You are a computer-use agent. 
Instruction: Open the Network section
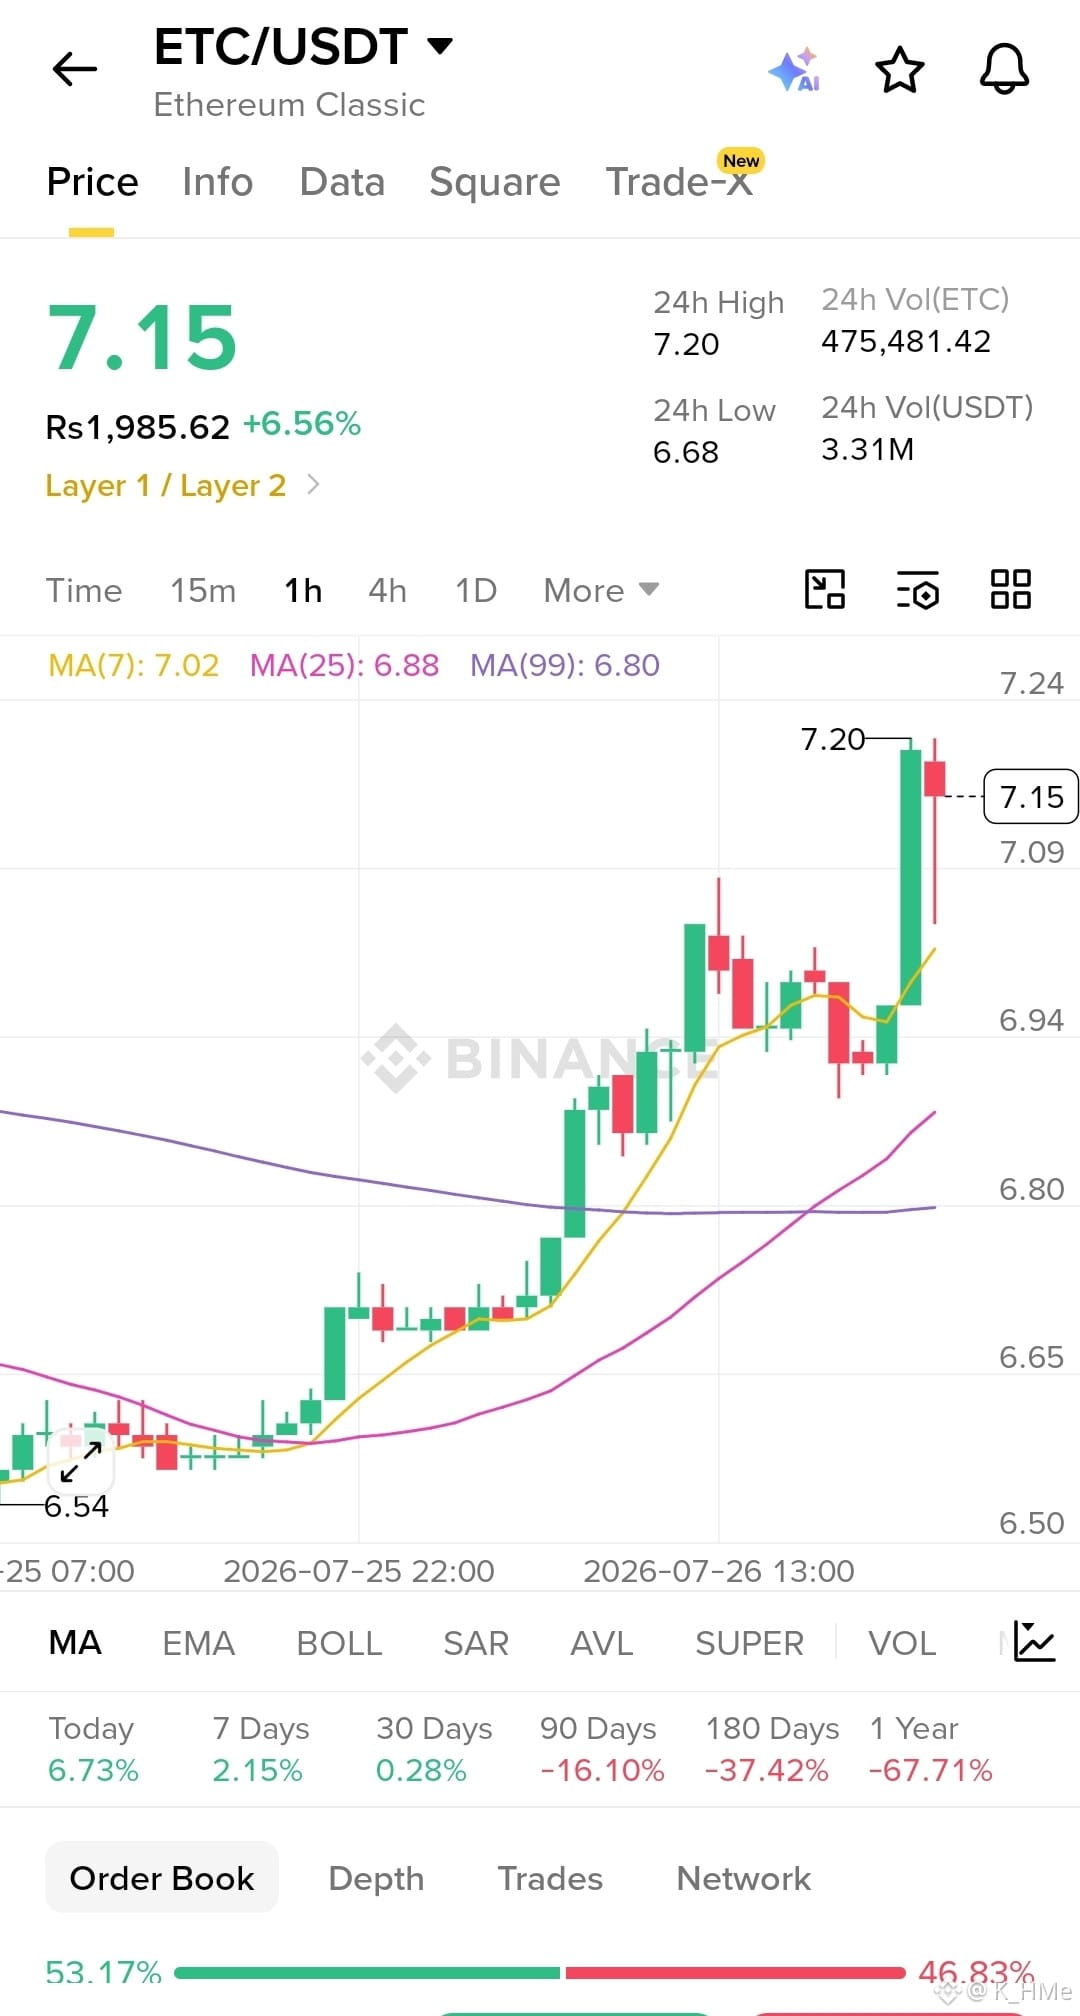point(743,1878)
